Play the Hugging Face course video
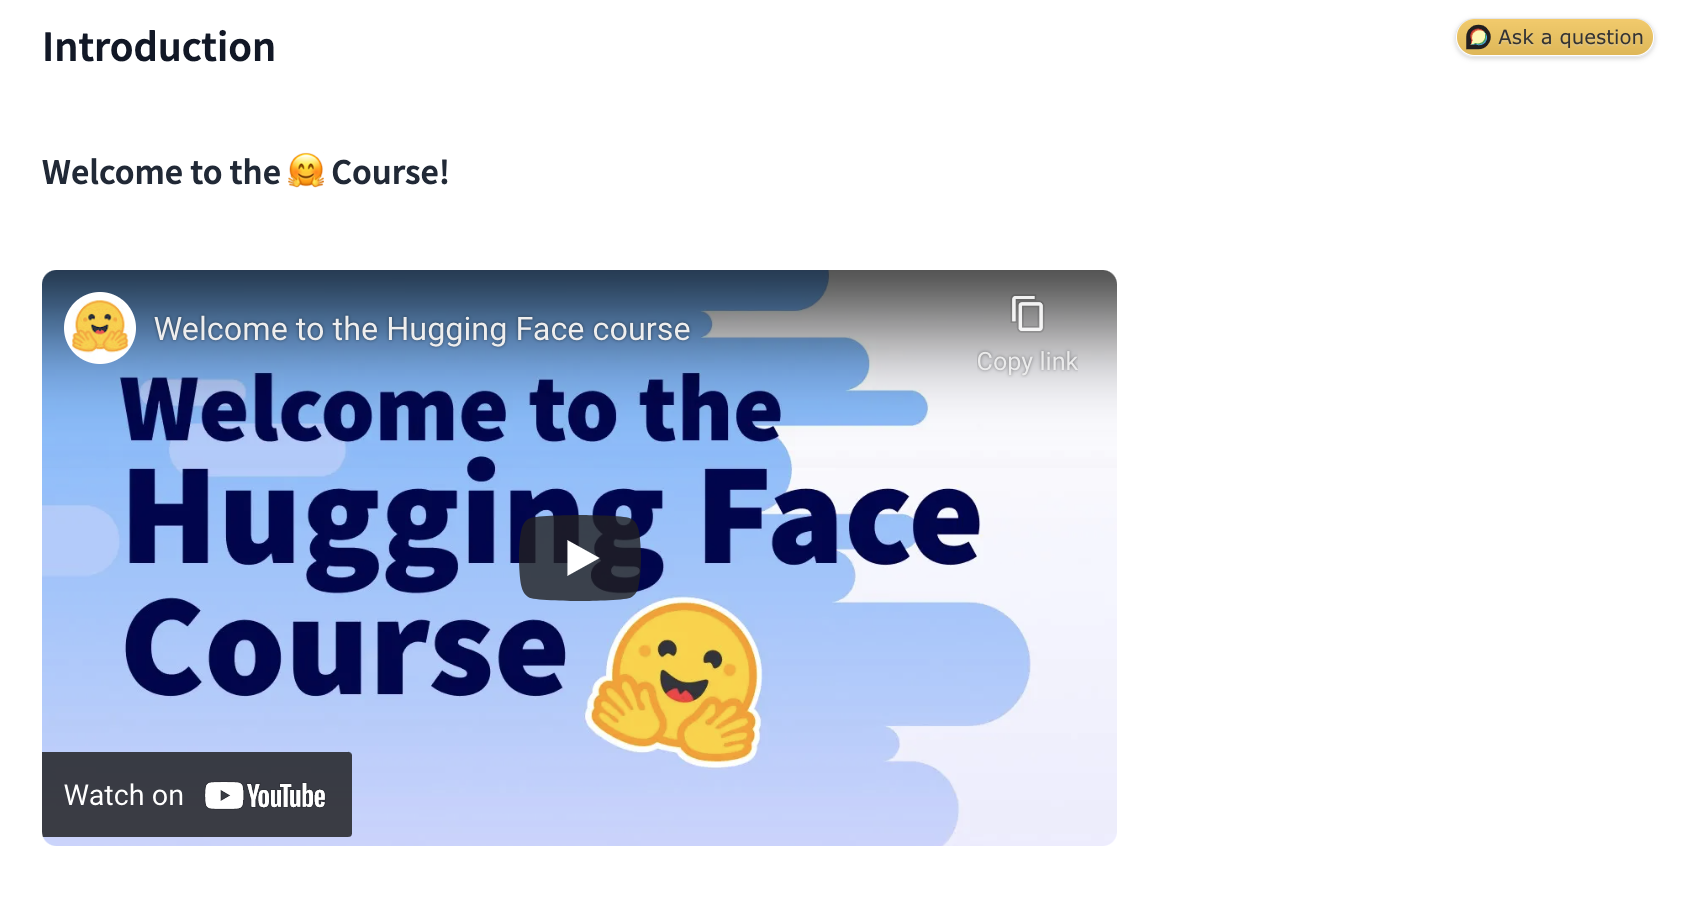 click(580, 558)
